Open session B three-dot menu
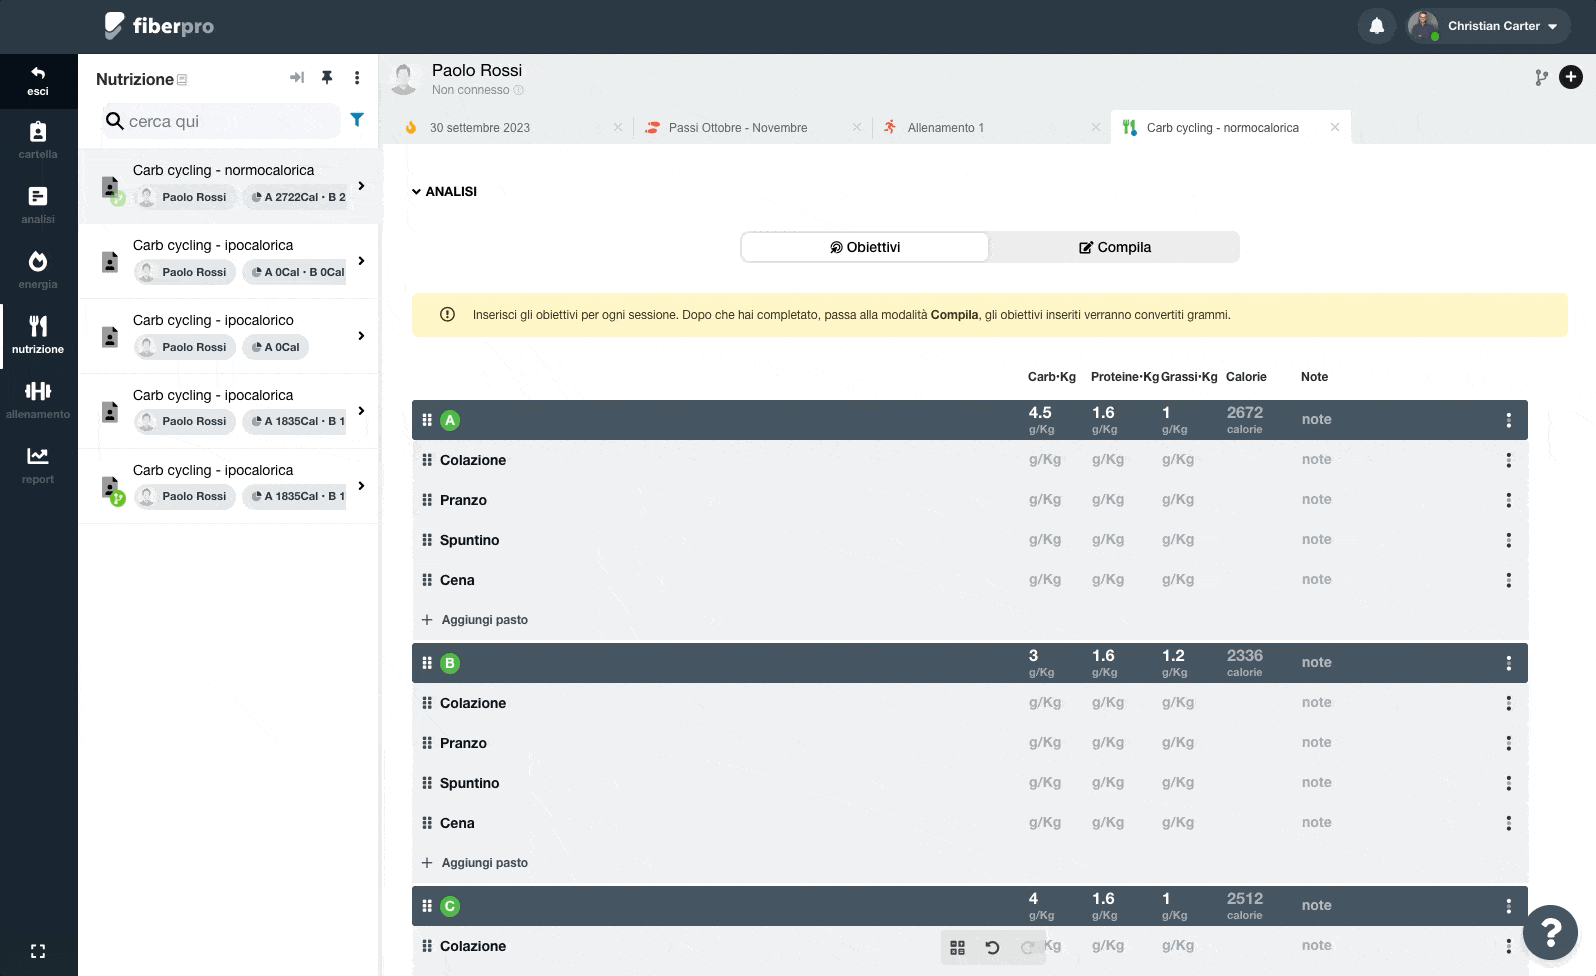The image size is (1596, 976). point(1509,663)
